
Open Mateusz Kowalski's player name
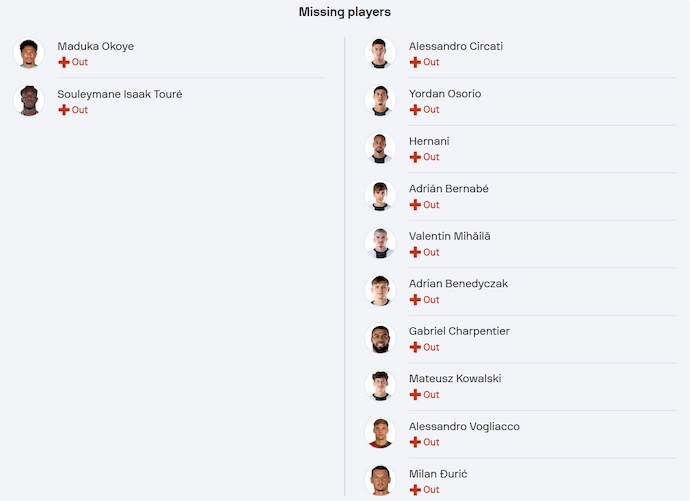(x=455, y=379)
